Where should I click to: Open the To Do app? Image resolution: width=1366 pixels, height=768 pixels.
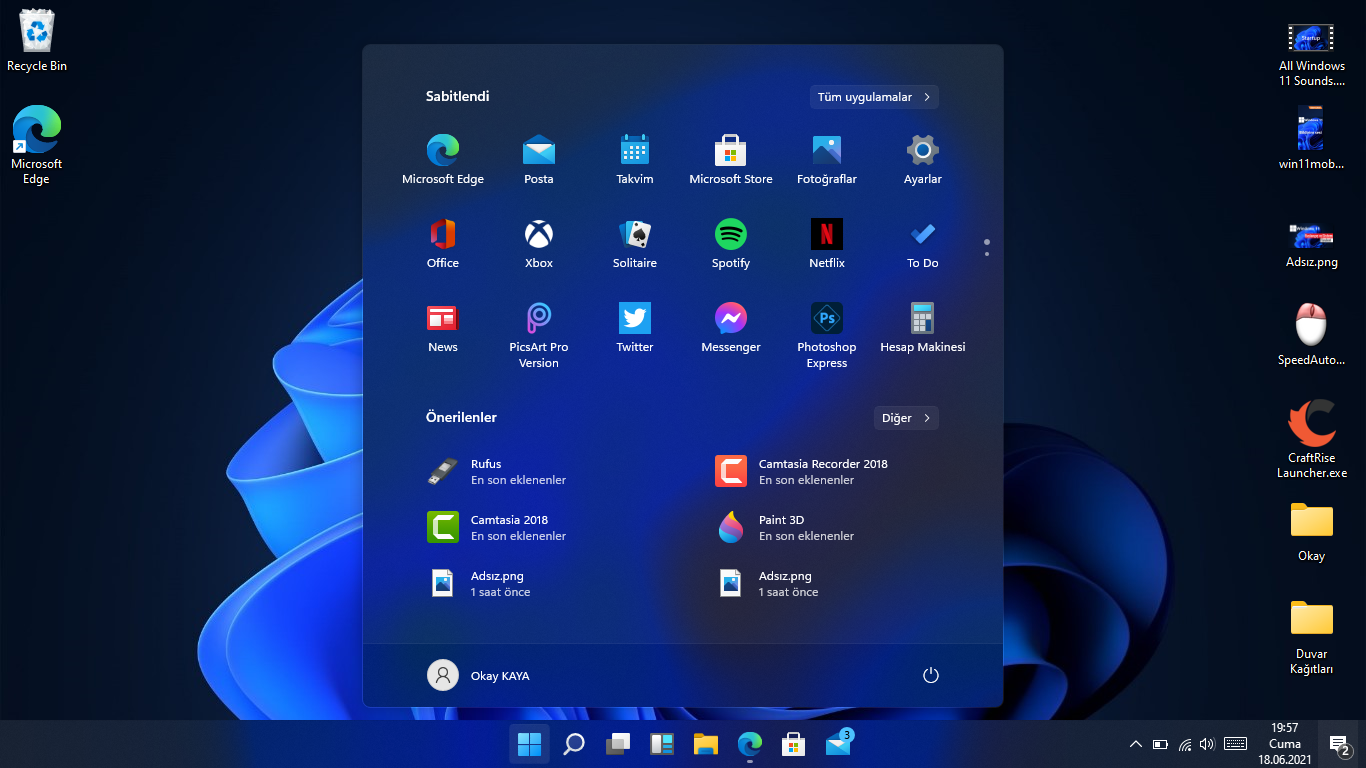[923, 244]
